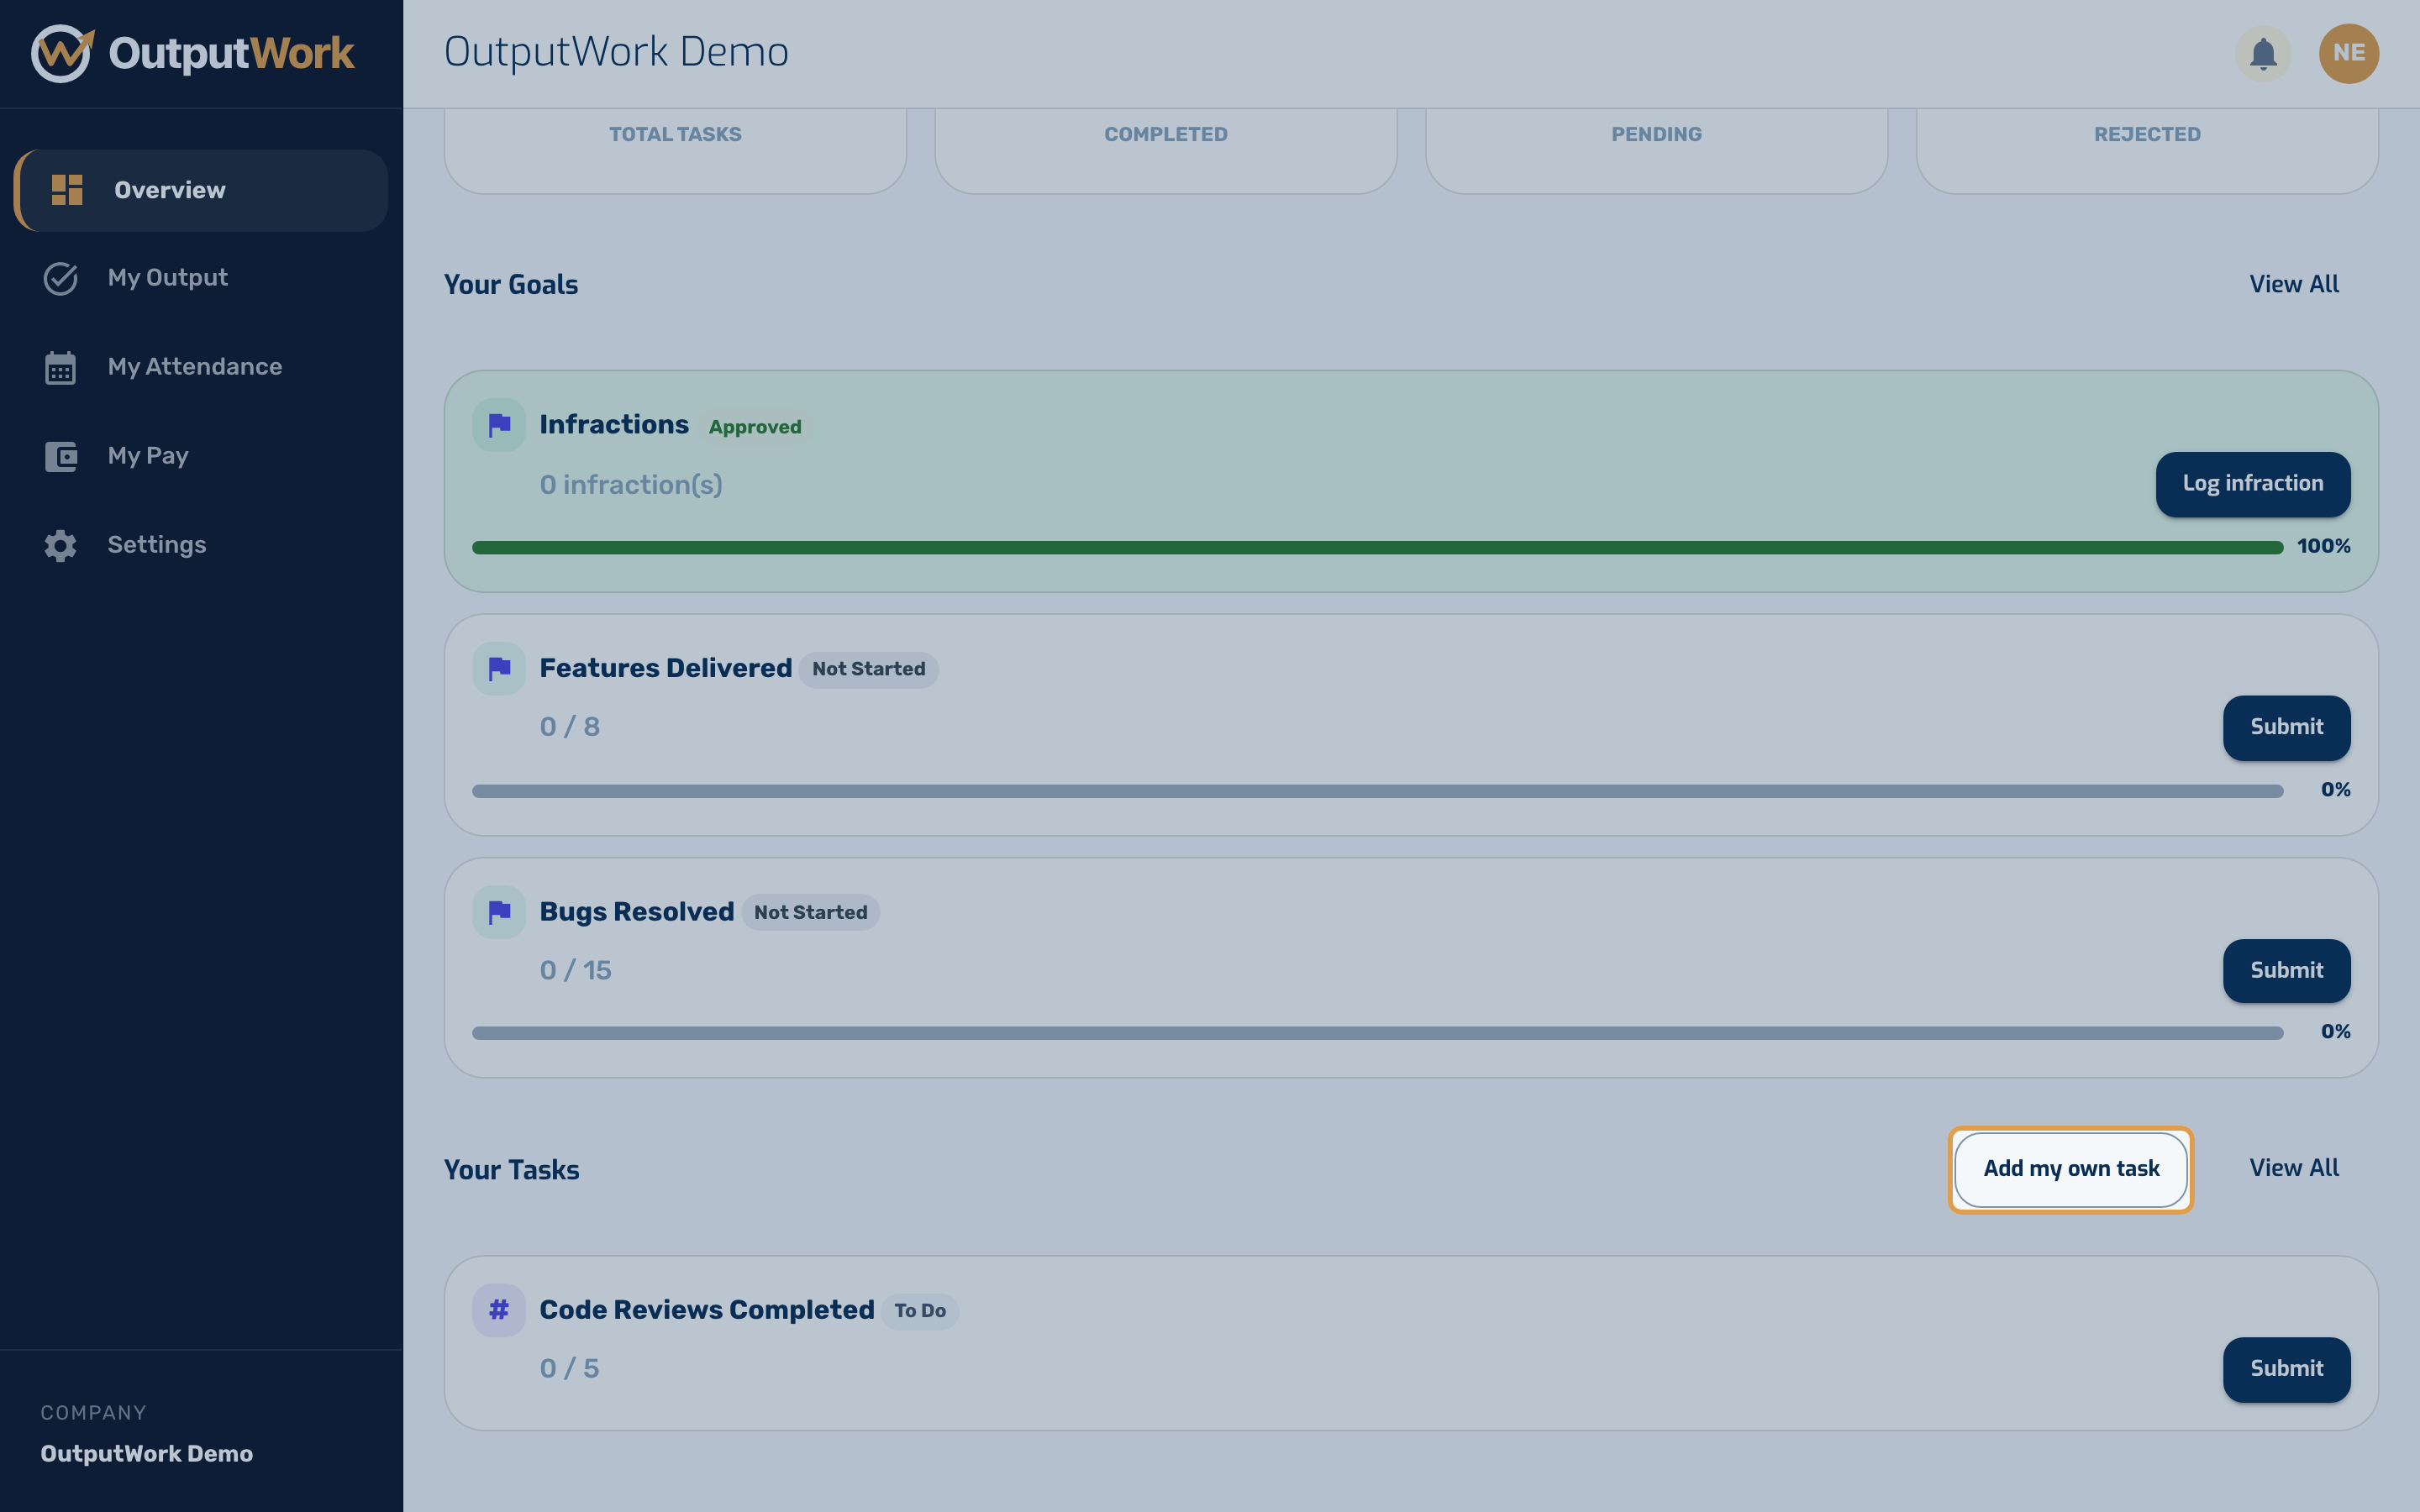Screen dimensions: 2420x1512
Task: Click the Bugs Resolved progress bar
Action: pos(1377,1033)
